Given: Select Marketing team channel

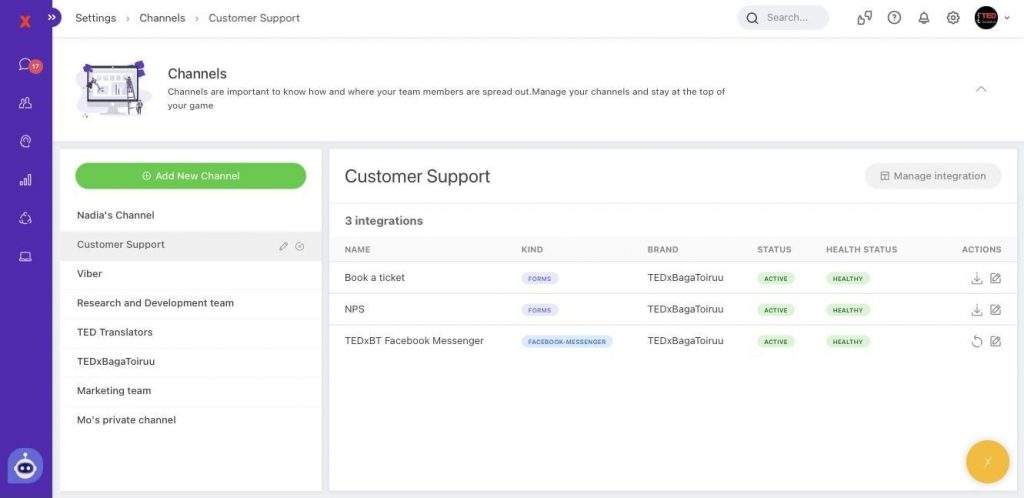Looking at the screenshot, I should (x=191, y=392).
